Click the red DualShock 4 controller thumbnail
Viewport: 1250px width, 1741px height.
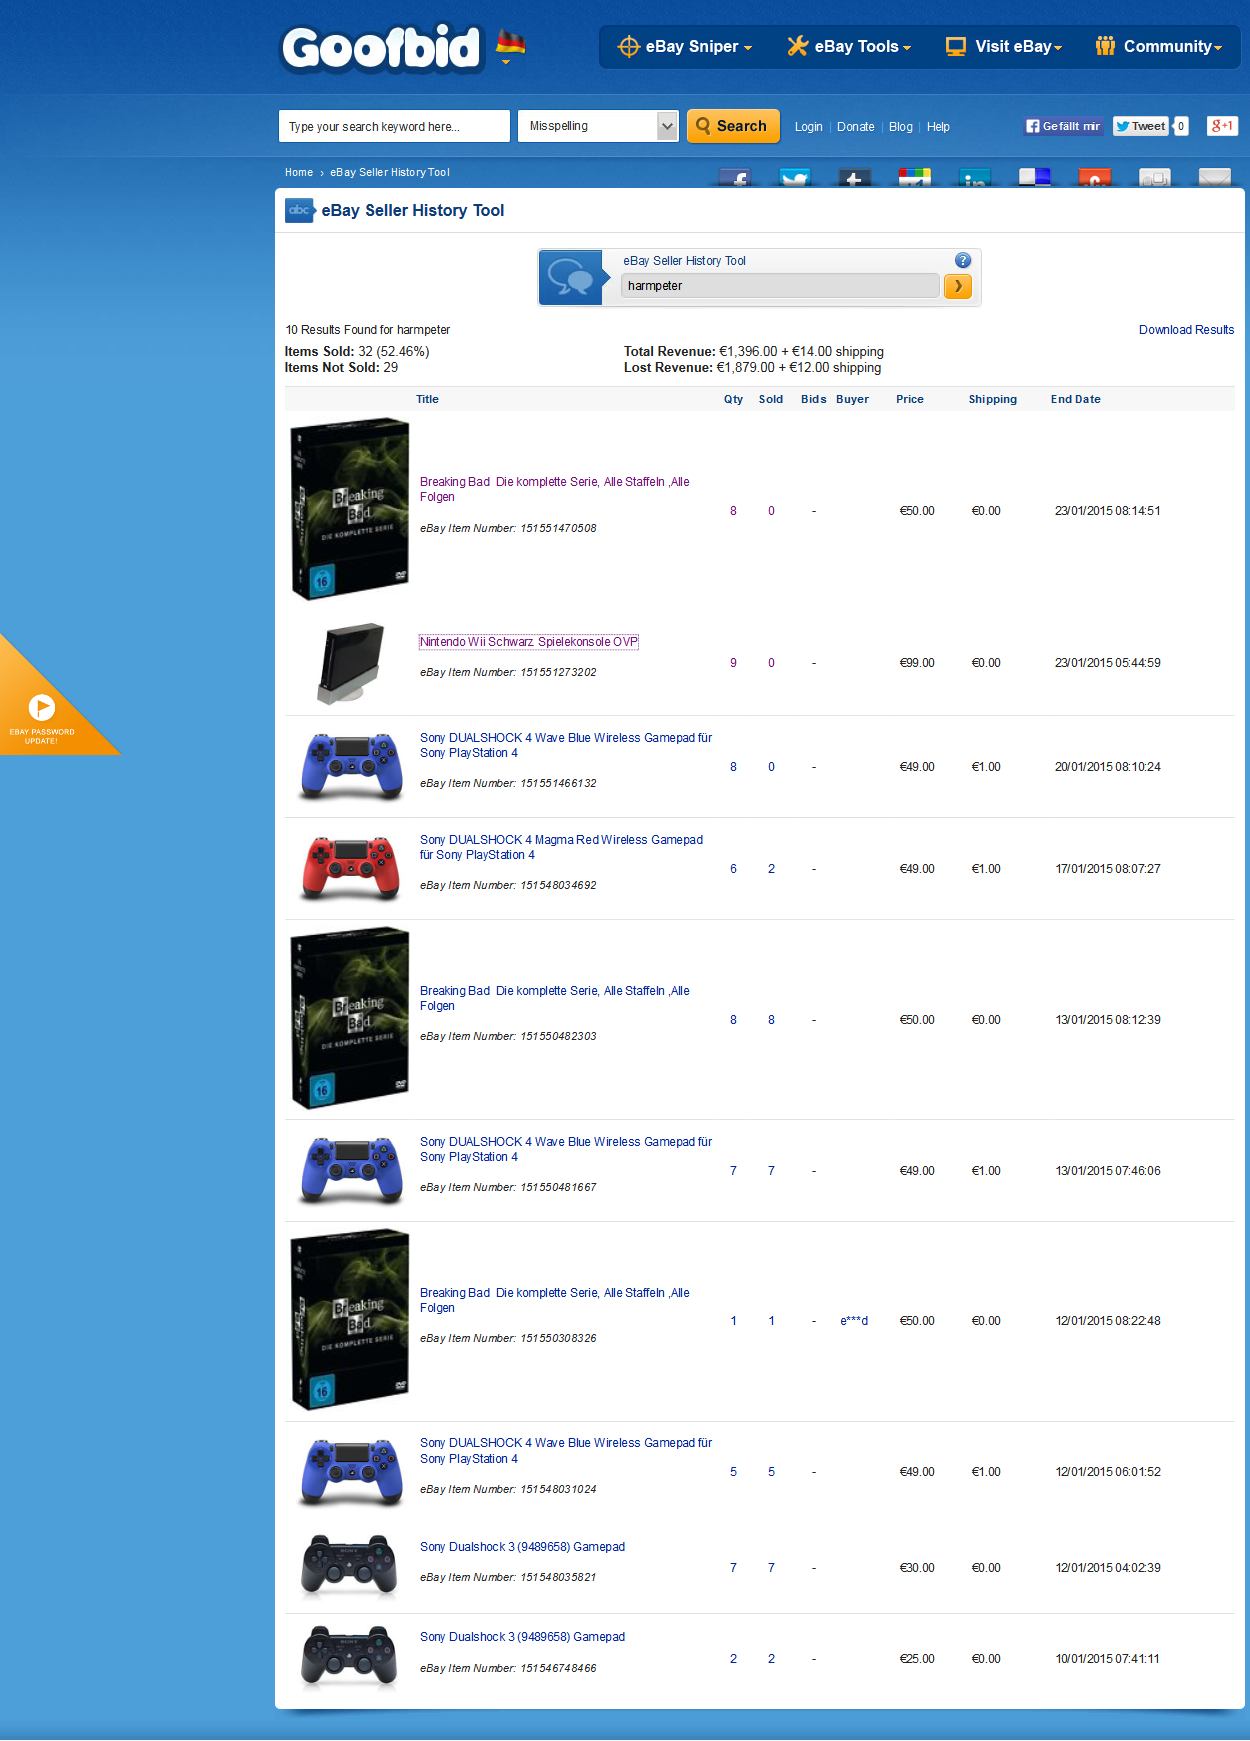click(x=351, y=869)
